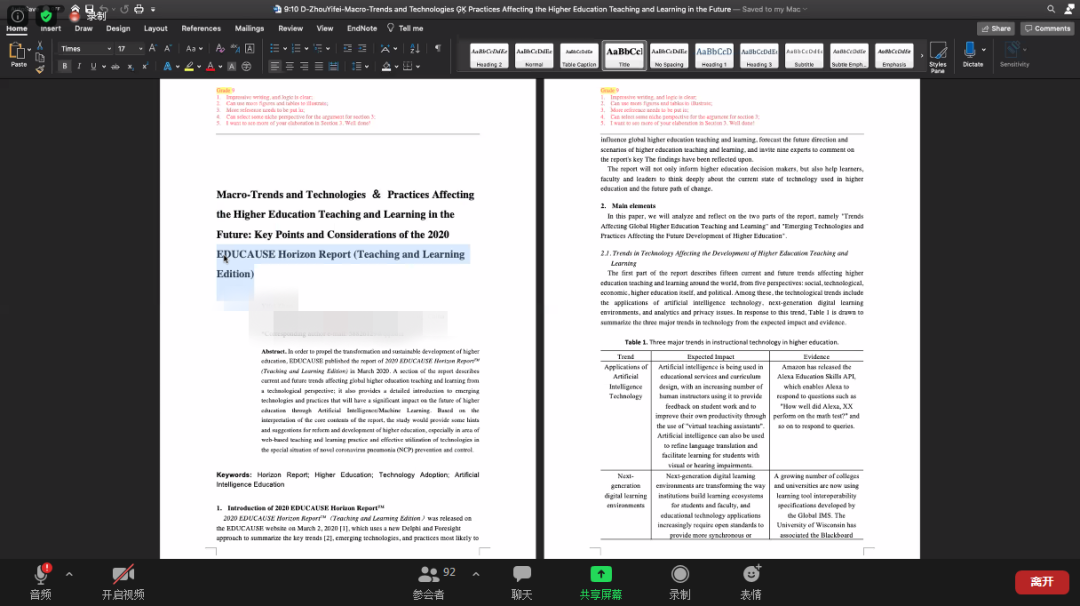This screenshot has width=1080, height=606.
Task: Decrease paragraph indent
Action: pos(347,48)
